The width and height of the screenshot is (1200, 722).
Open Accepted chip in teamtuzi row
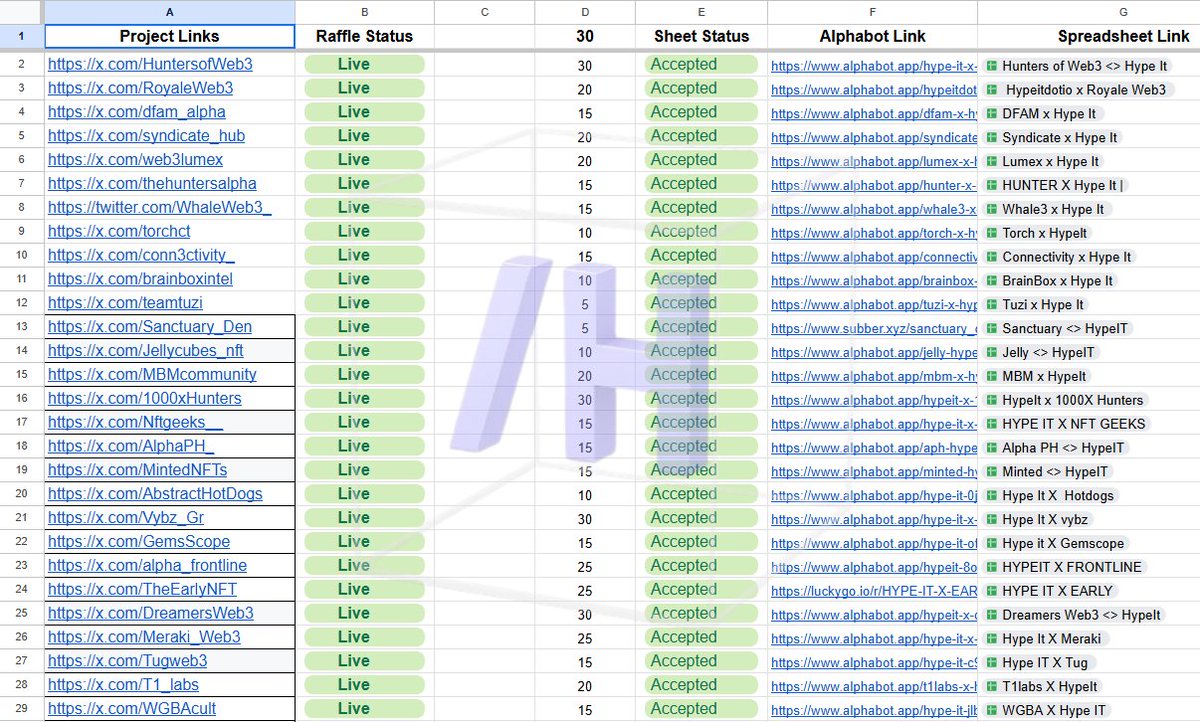click(701, 303)
